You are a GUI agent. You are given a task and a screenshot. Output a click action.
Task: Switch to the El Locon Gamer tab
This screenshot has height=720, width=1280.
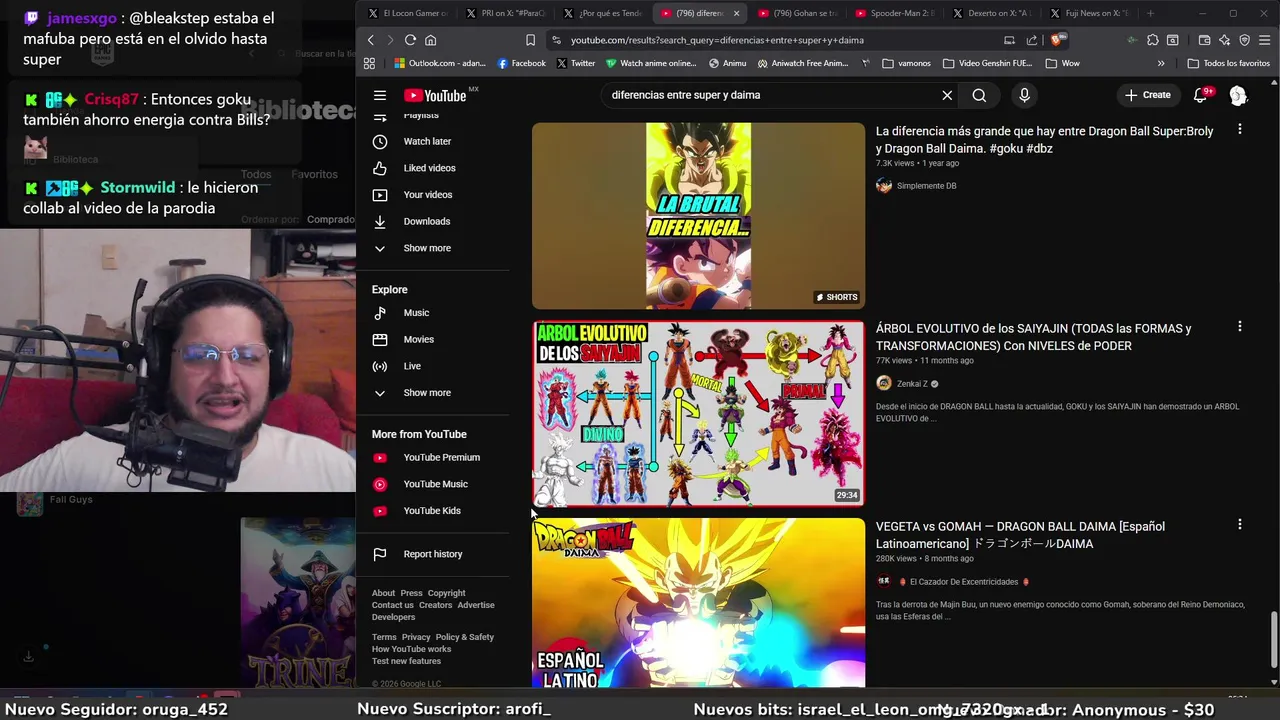[x=407, y=13]
